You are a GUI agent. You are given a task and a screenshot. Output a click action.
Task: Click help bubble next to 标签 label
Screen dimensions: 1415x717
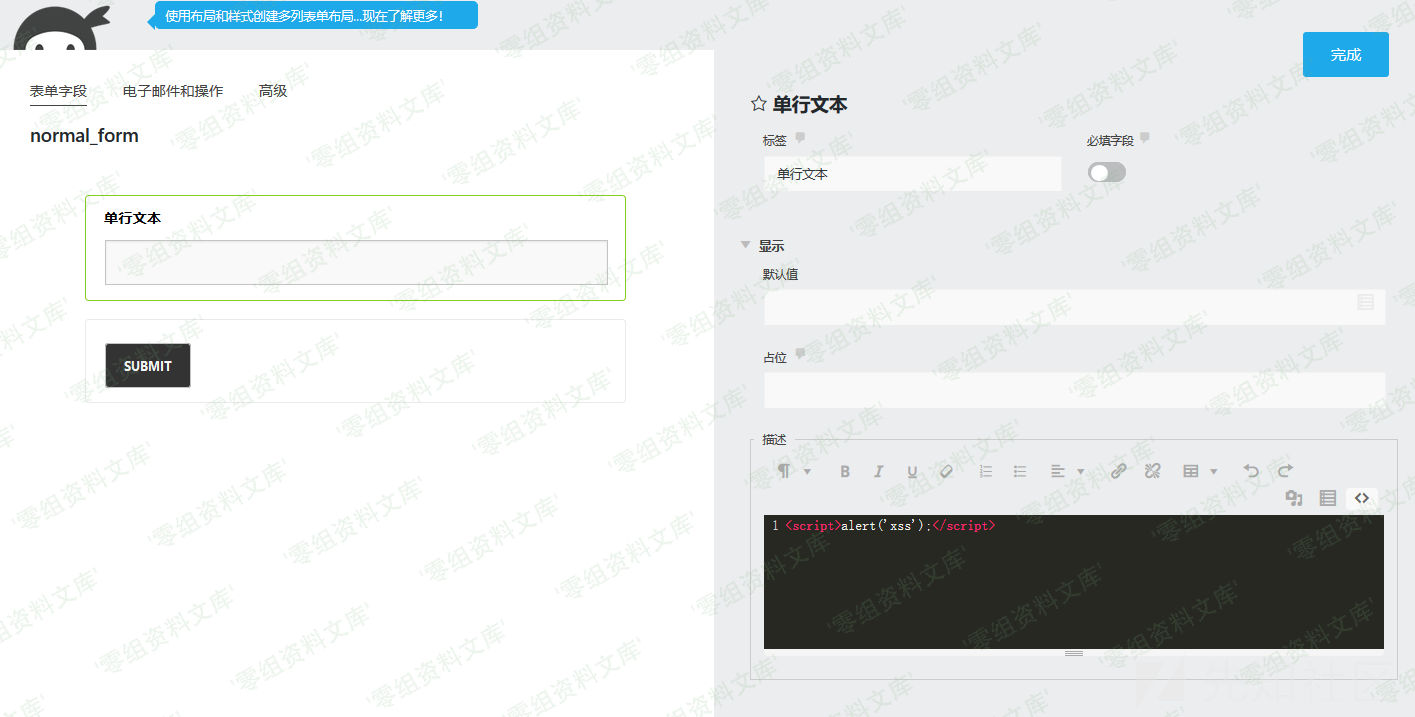(800, 138)
